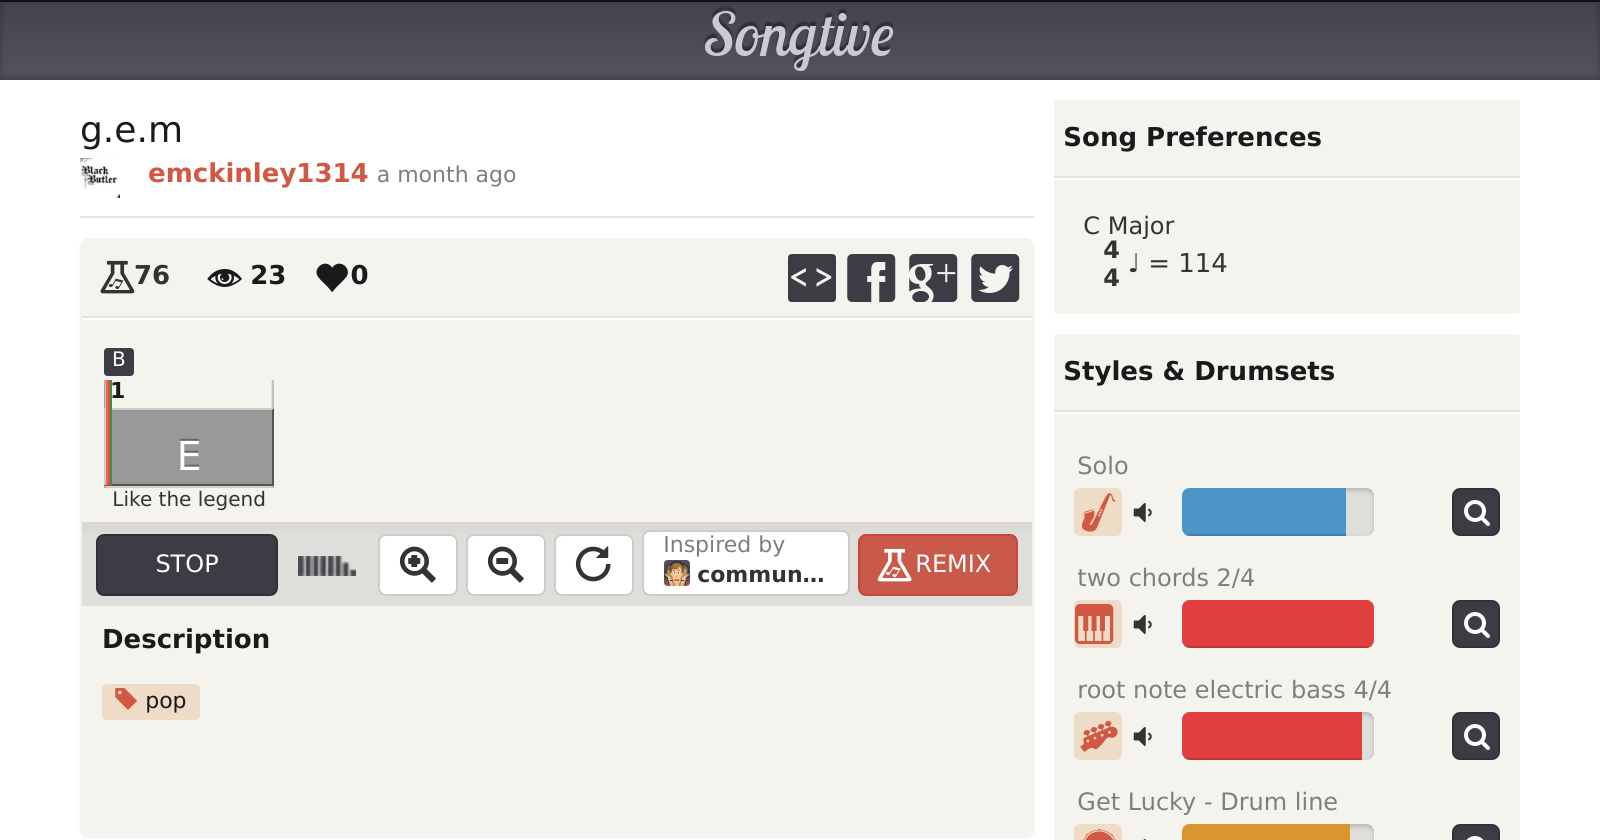1600x840 pixels.
Task: Click the heart likes icon
Action: [x=332, y=276]
